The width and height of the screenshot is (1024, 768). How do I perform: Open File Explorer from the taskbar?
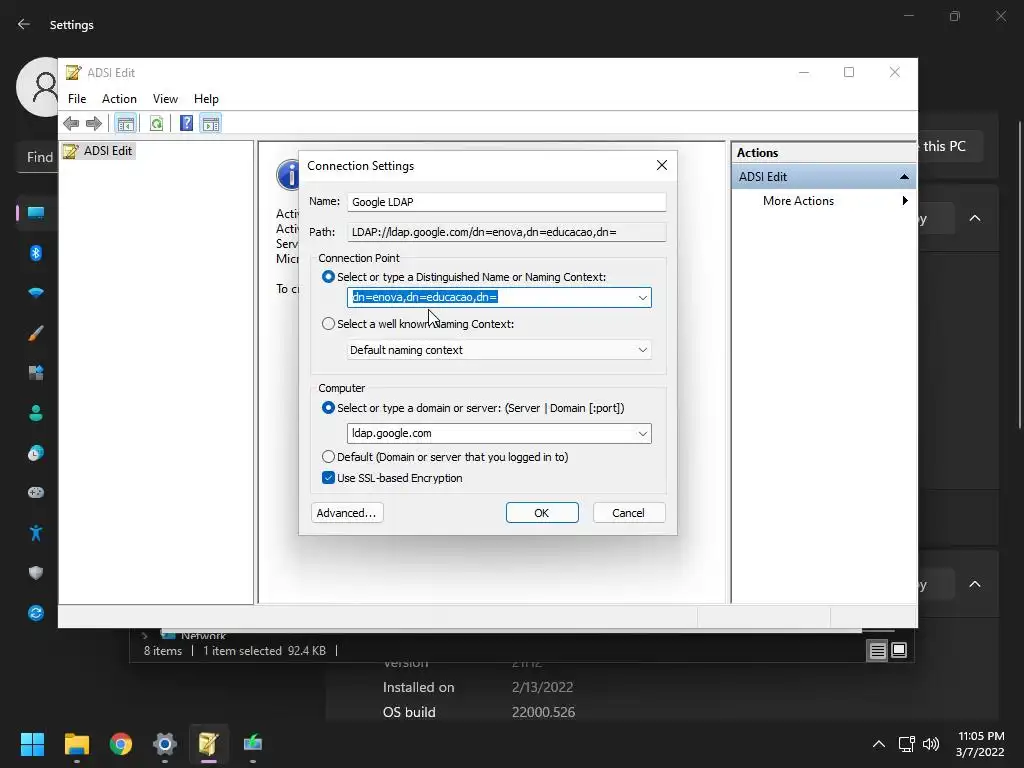[76, 744]
